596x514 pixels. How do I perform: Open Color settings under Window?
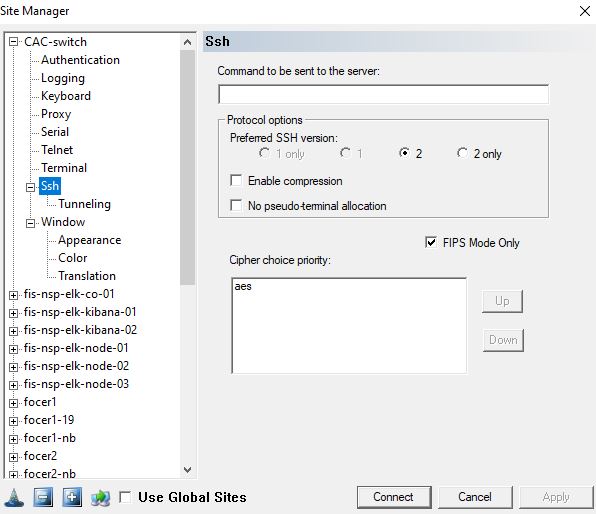click(x=73, y=258)
